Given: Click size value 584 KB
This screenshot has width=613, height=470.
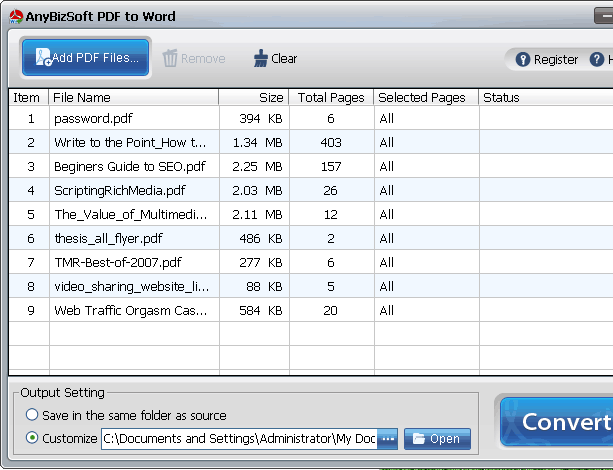Looking at the screenshot, I should click(x=261, y=310).
